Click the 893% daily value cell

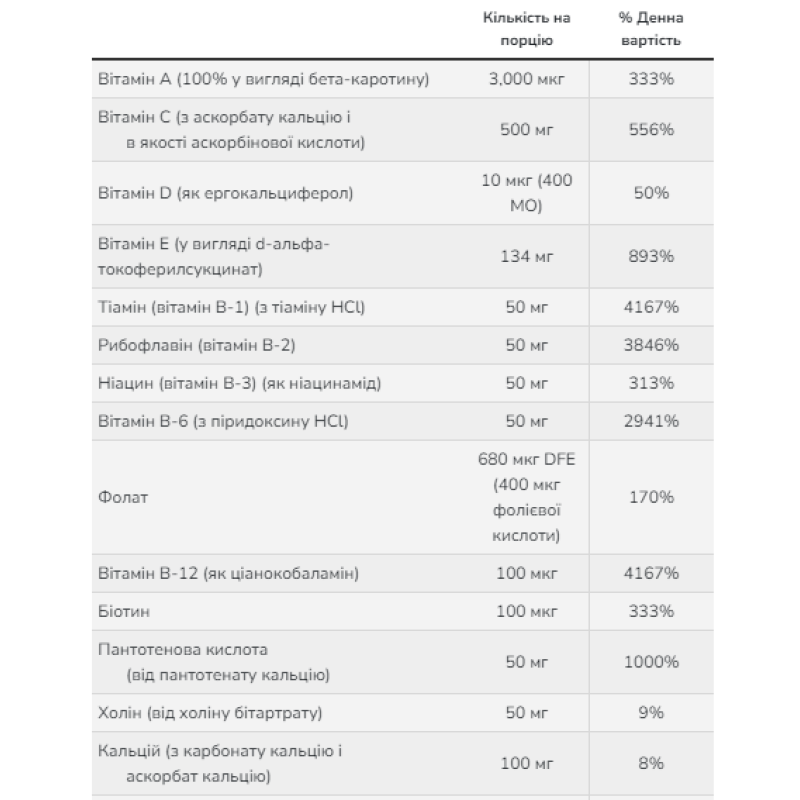[x=651, y=256]
